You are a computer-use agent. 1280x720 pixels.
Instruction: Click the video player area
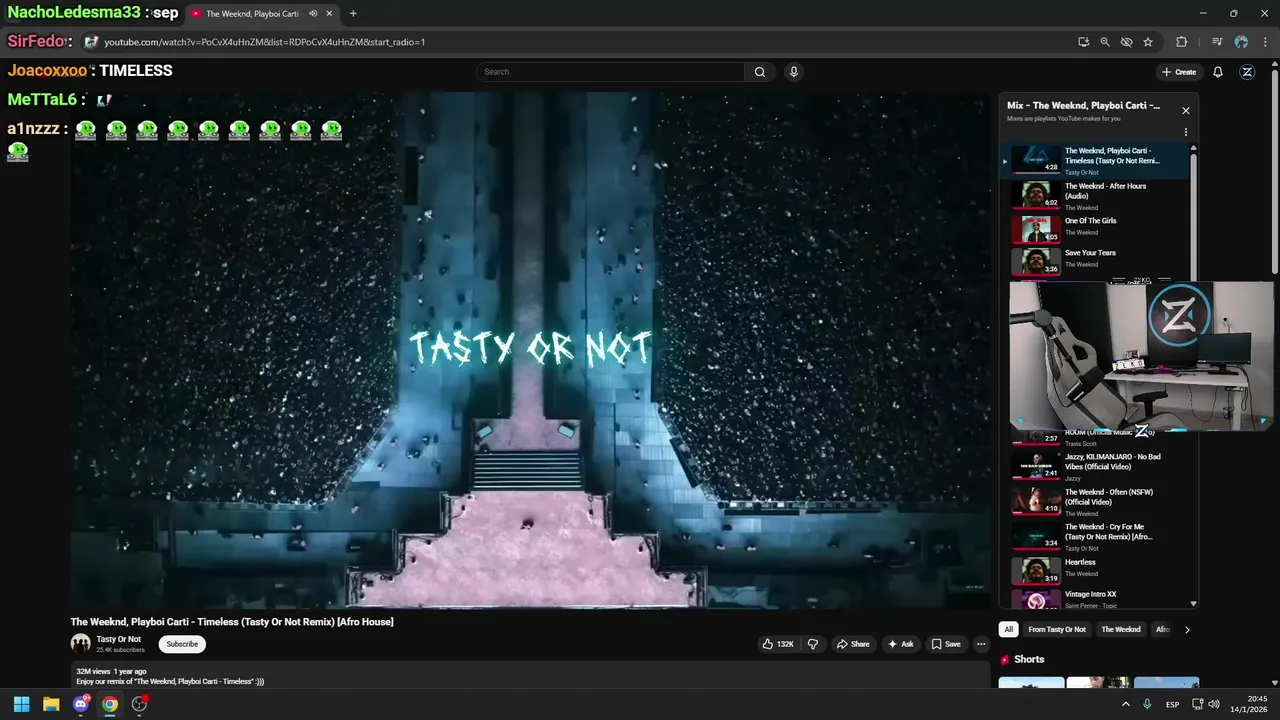pyautogui.click(x=530, y=350)
